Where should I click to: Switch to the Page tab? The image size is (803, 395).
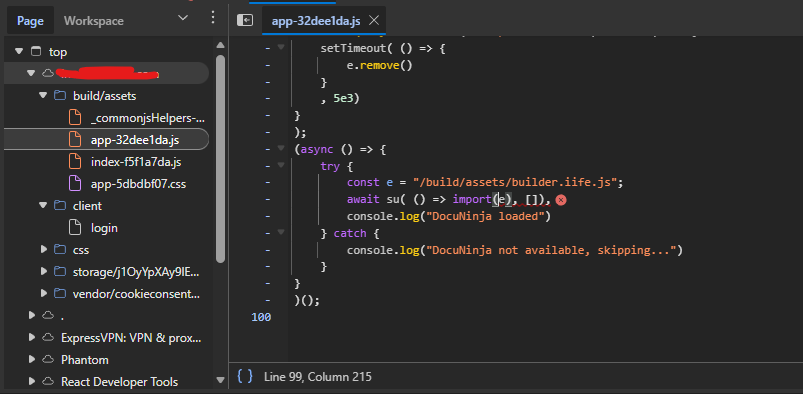click(x=30, y=21)
